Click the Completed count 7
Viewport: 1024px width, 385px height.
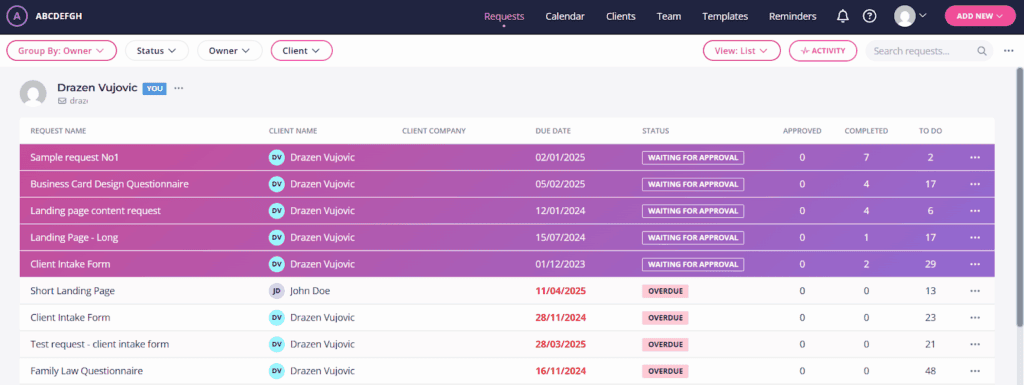(x=867, y=157)
